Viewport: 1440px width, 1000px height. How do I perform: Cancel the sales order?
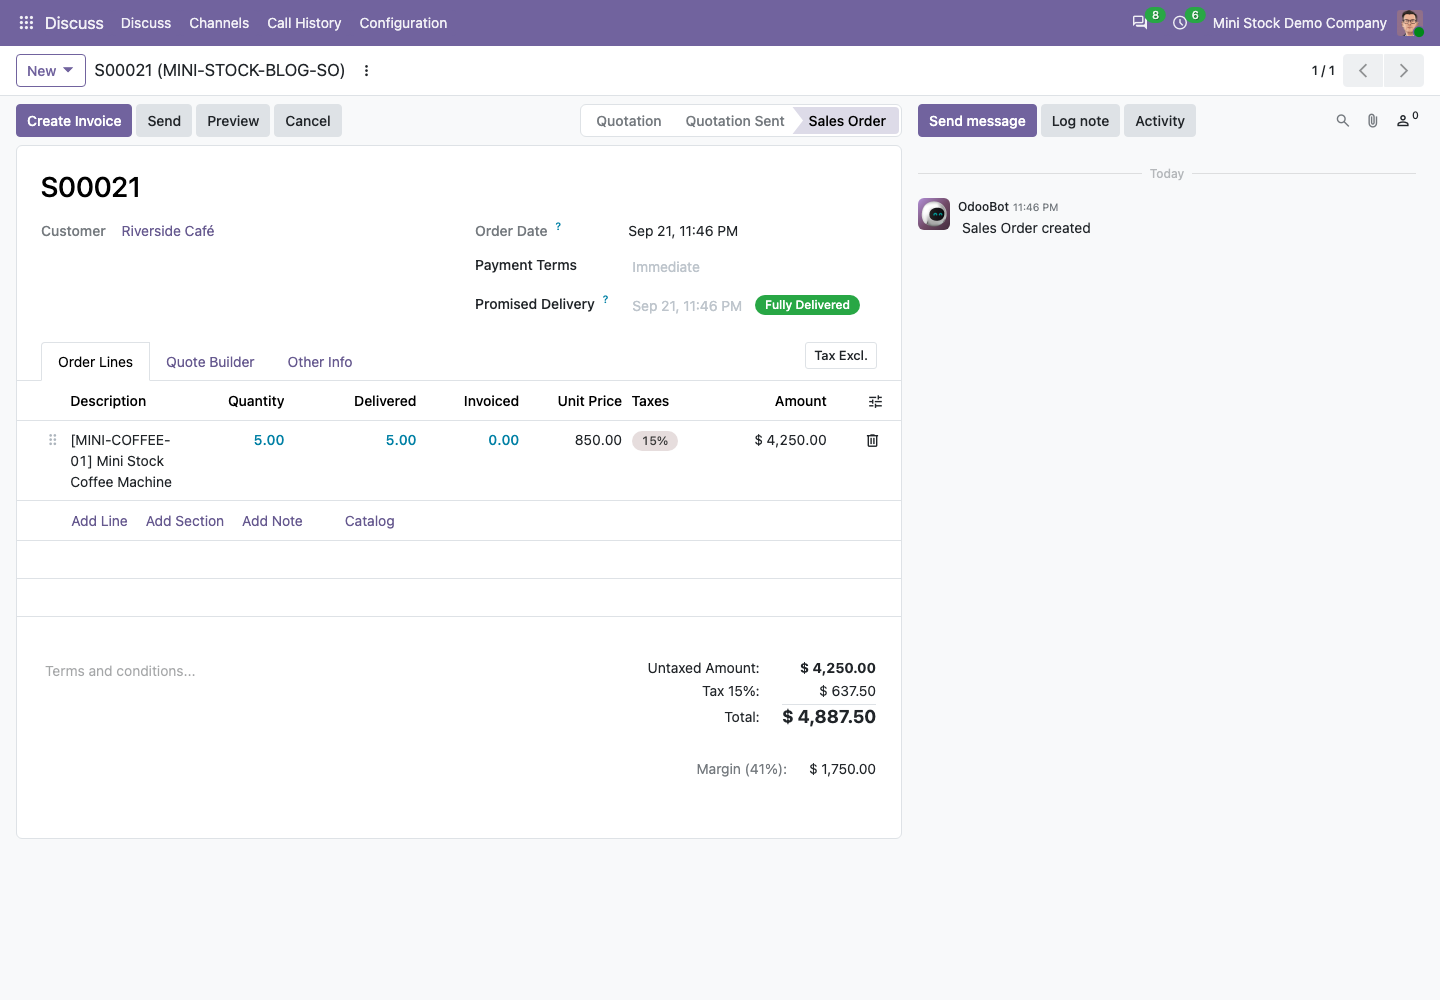308,121
